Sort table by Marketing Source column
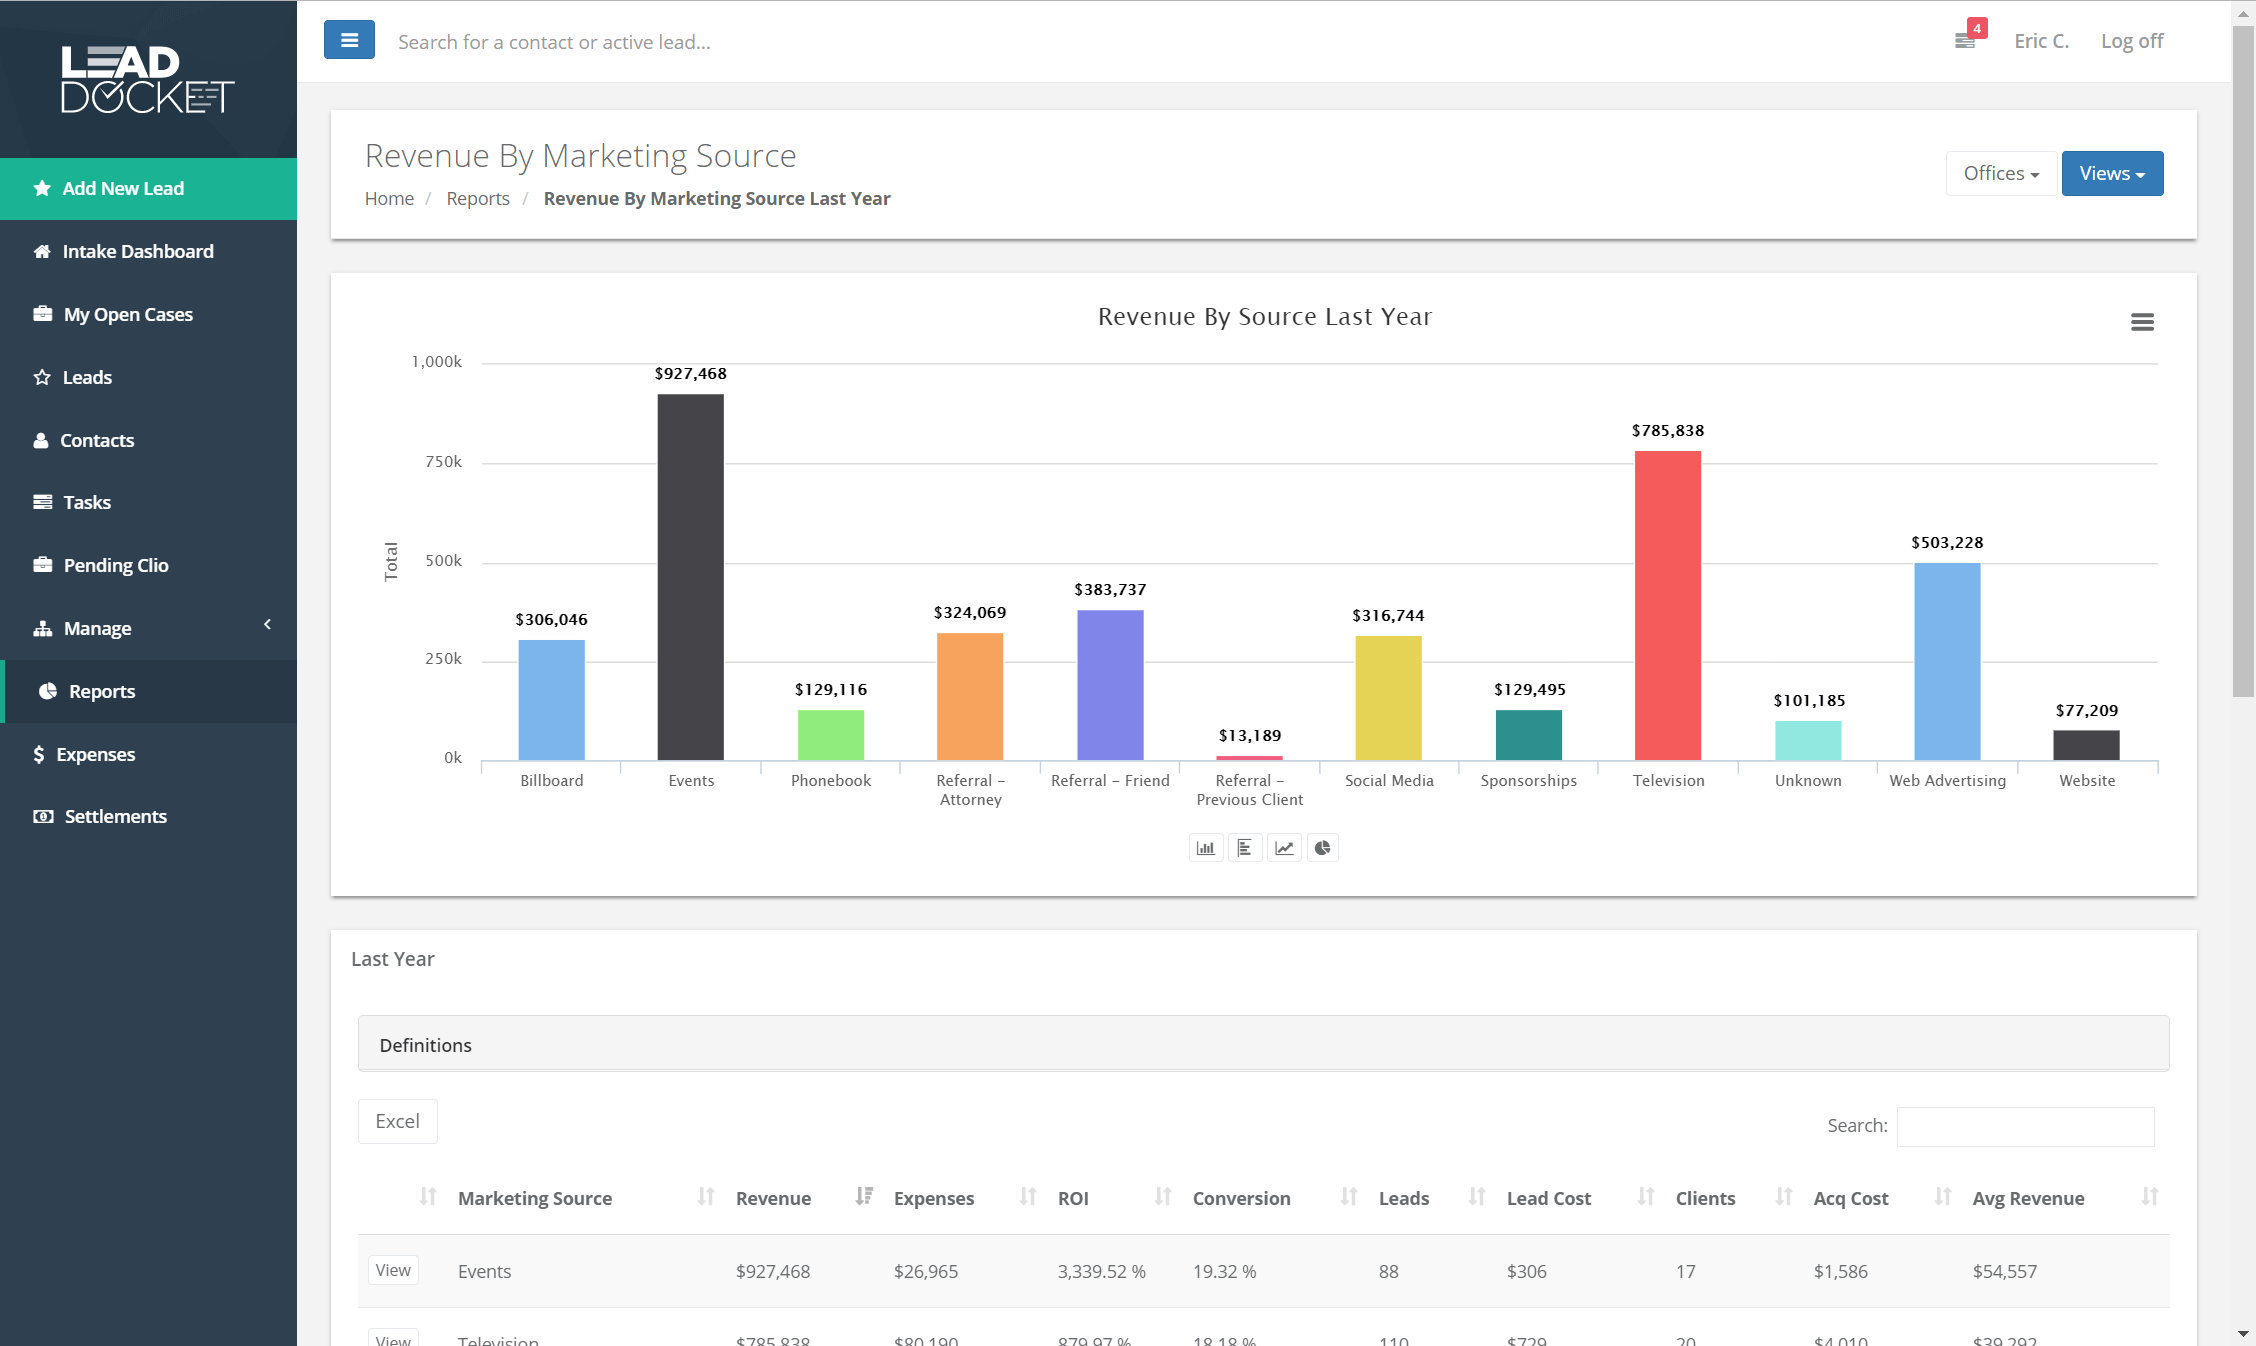Screen dimensions: 2256x1346 (x=534, y=1198)
